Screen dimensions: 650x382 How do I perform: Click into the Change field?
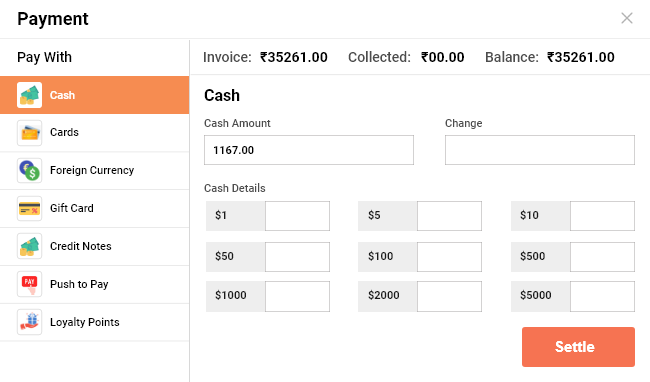click(540, 150)
